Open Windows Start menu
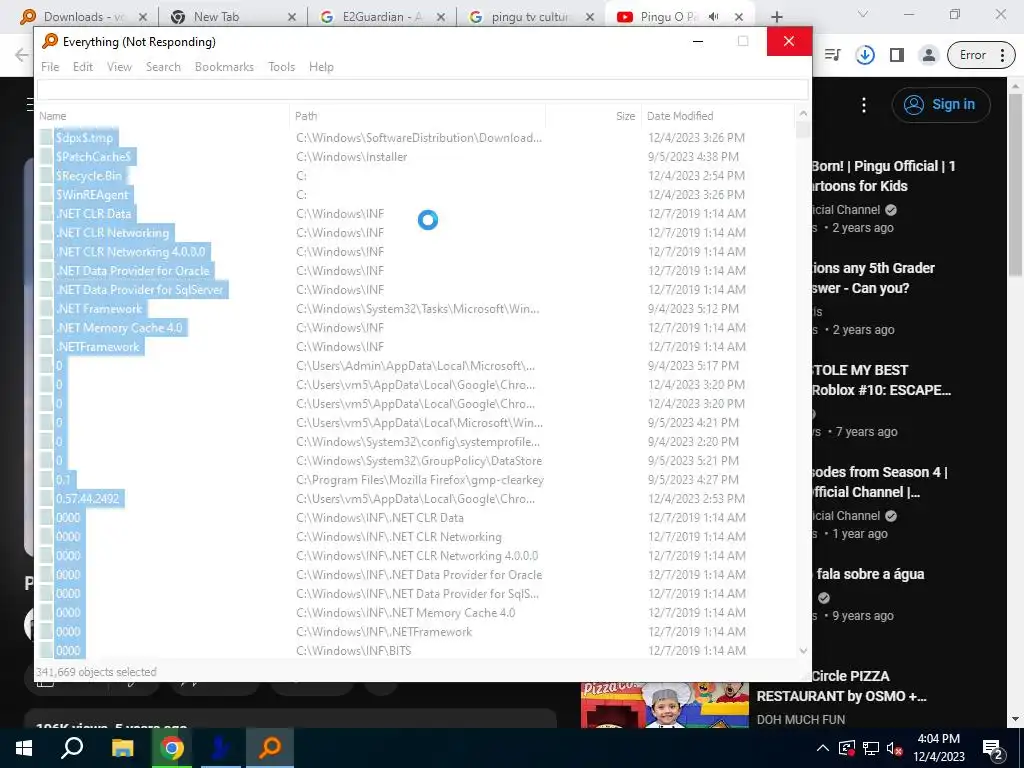This screenshot has width=1024, height=768. point(24,748)
